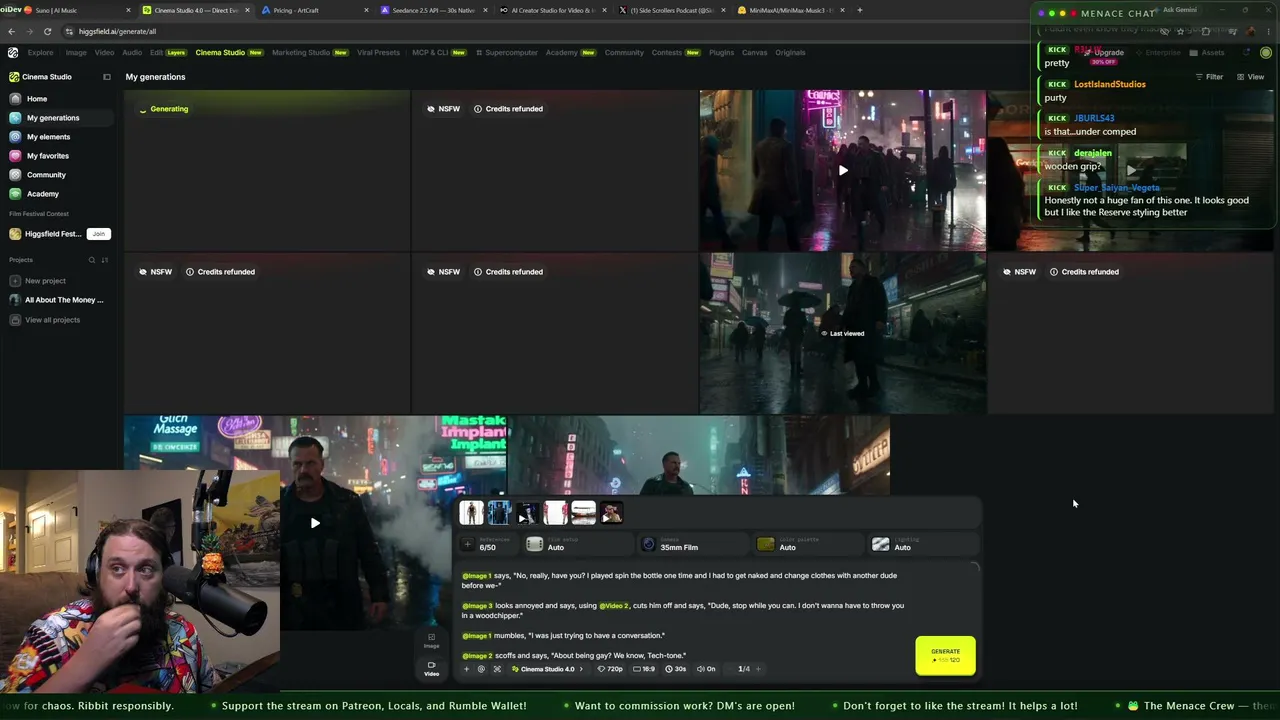Click the Upgrade button

click(x=1105, y=52)
